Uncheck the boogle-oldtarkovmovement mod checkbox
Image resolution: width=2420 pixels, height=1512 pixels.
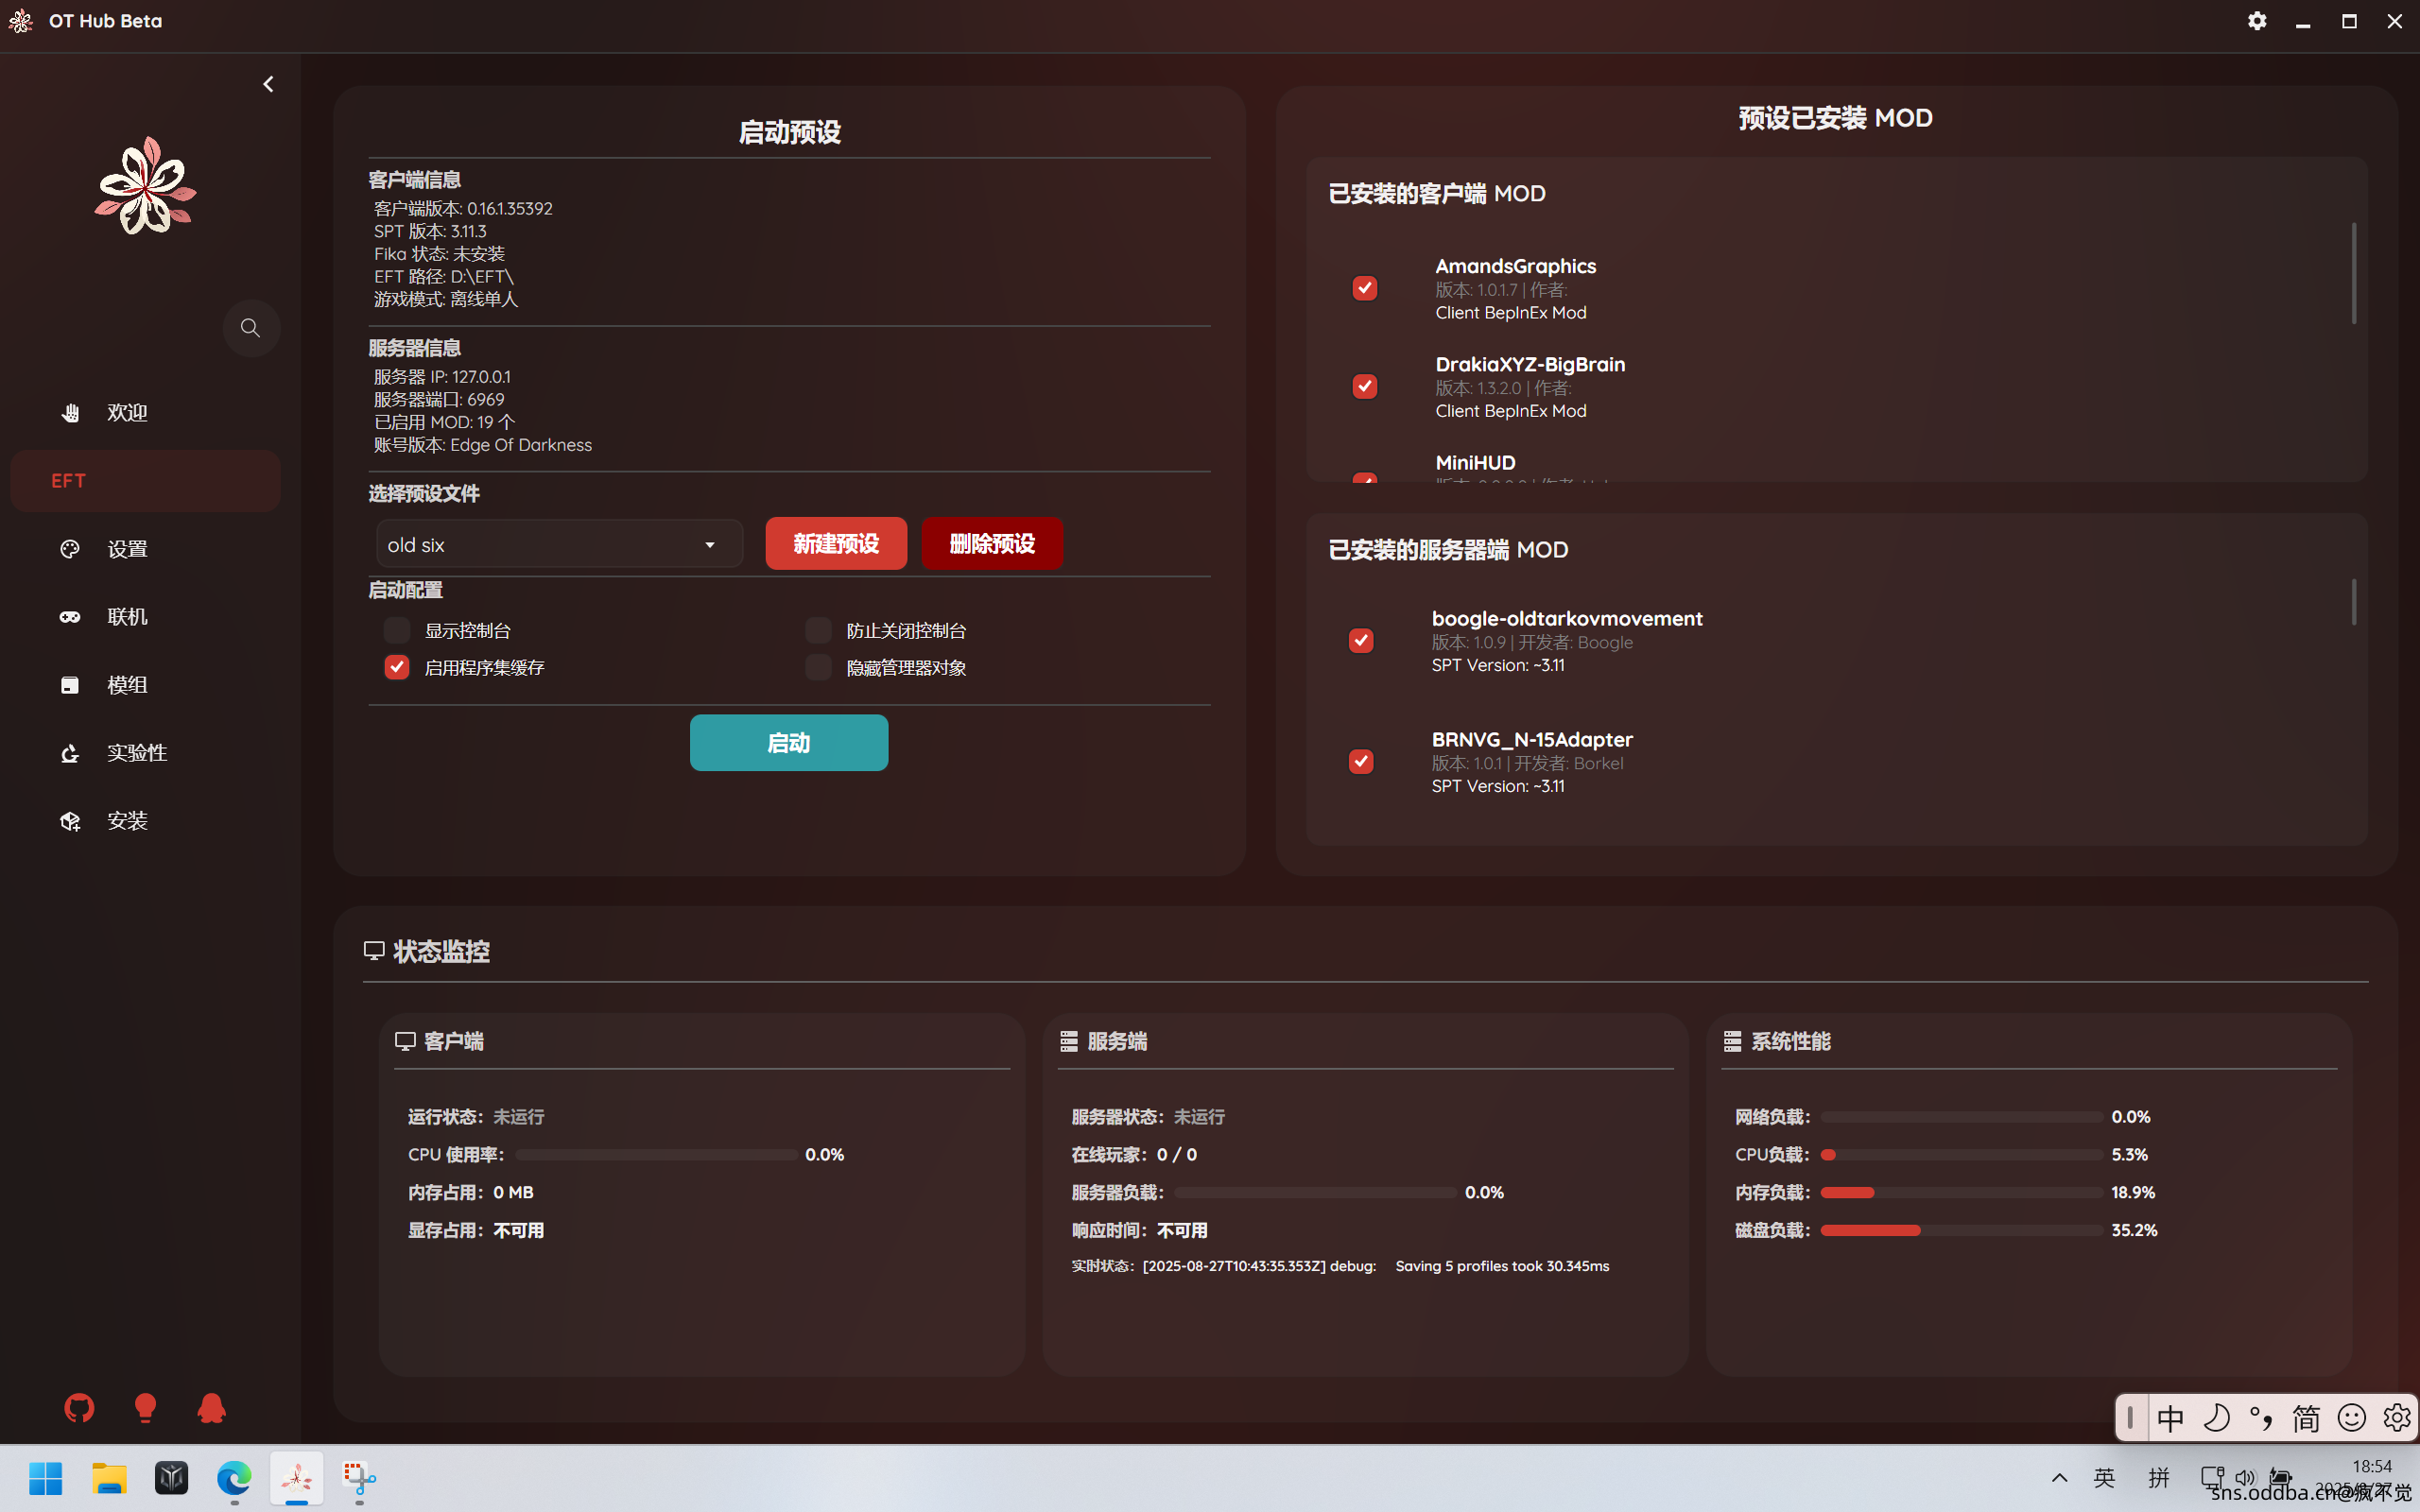tap(1361, 641)
